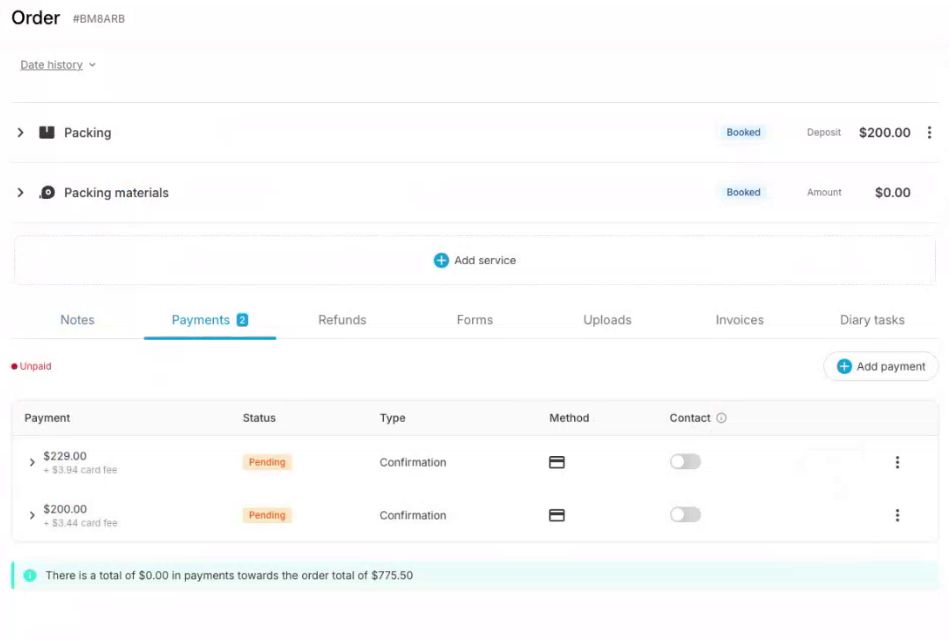Click card method icon for $200.00 payment
This screenshot has width=949, height=640.
pyautogui.click(x=557, y=515)
